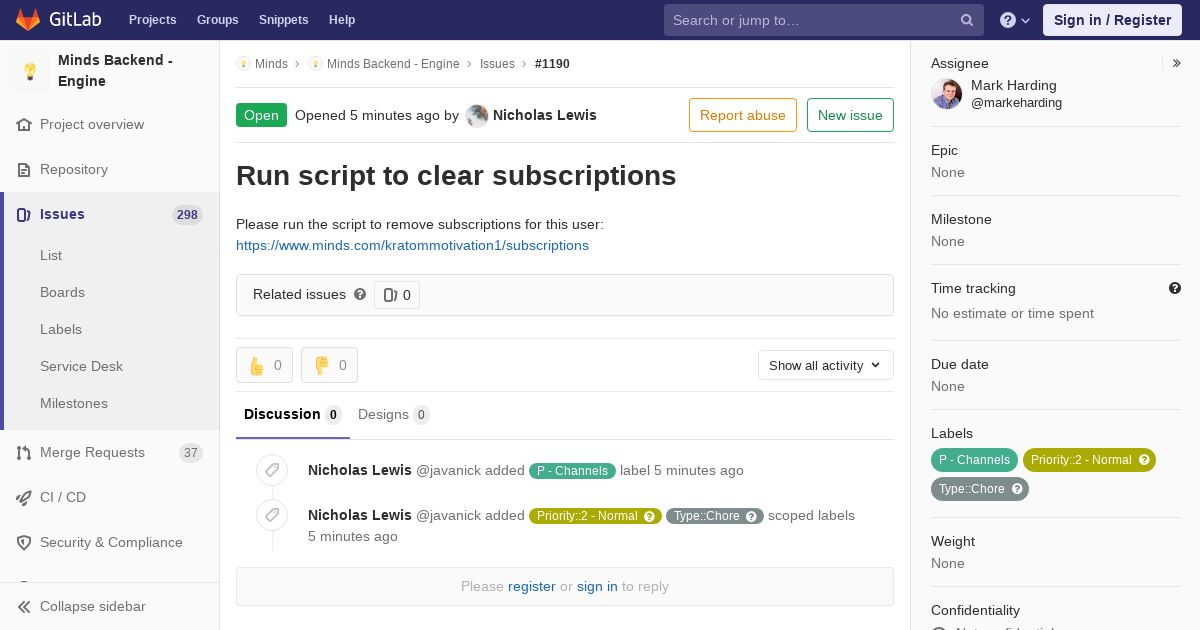The image size is (1200, 630).
Task: Open the Groups top menu
Action: (x=217, y=20)
